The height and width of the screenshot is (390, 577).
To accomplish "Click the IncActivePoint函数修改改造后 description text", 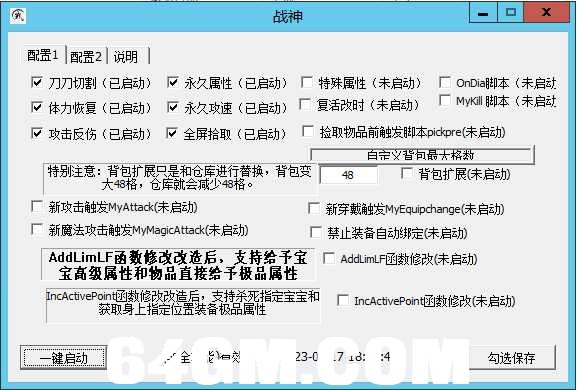I will point(183,303).
